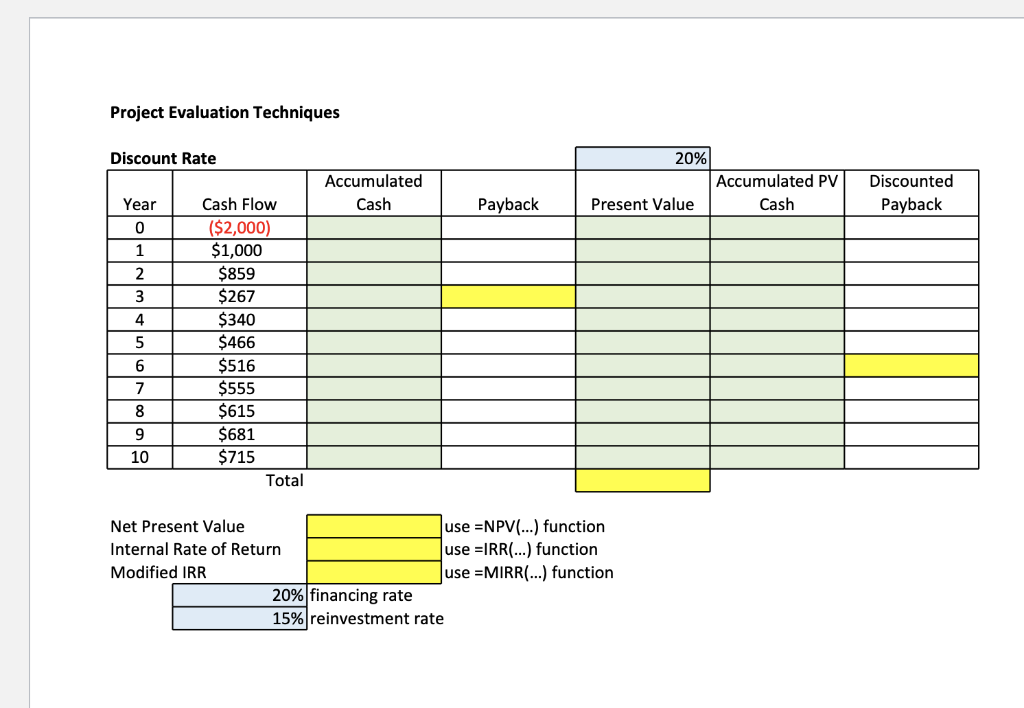Screen dimensions: 1024x708
Task: Click the $615 cash flow cell
Action: tap(240, 411)
